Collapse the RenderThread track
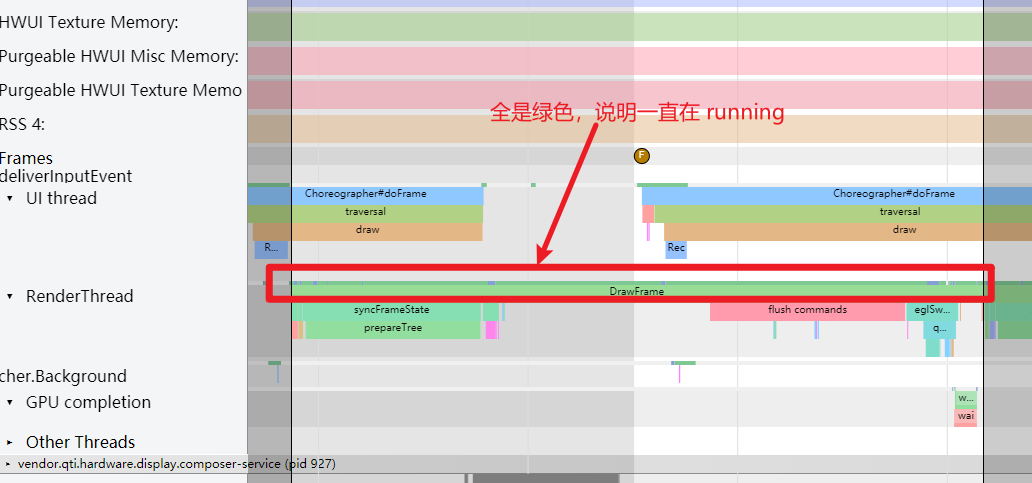This screenshot has height=483, width=1032. [11, 296]
